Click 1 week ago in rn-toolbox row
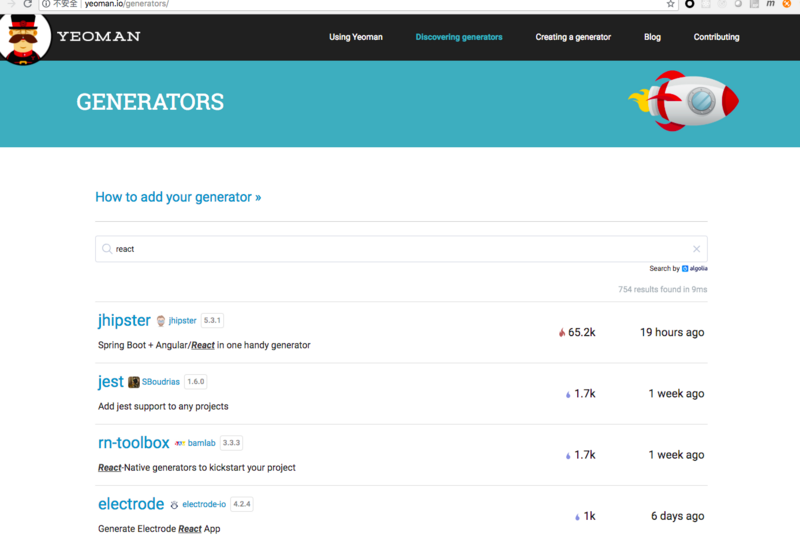800x536 pixels. 676,455
